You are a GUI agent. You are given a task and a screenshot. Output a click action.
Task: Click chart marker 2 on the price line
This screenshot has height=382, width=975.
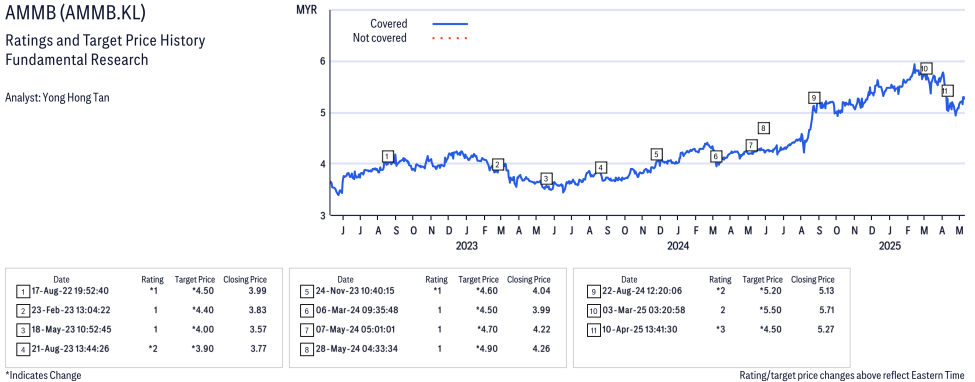pyautogui.click(x=497, y=165)
